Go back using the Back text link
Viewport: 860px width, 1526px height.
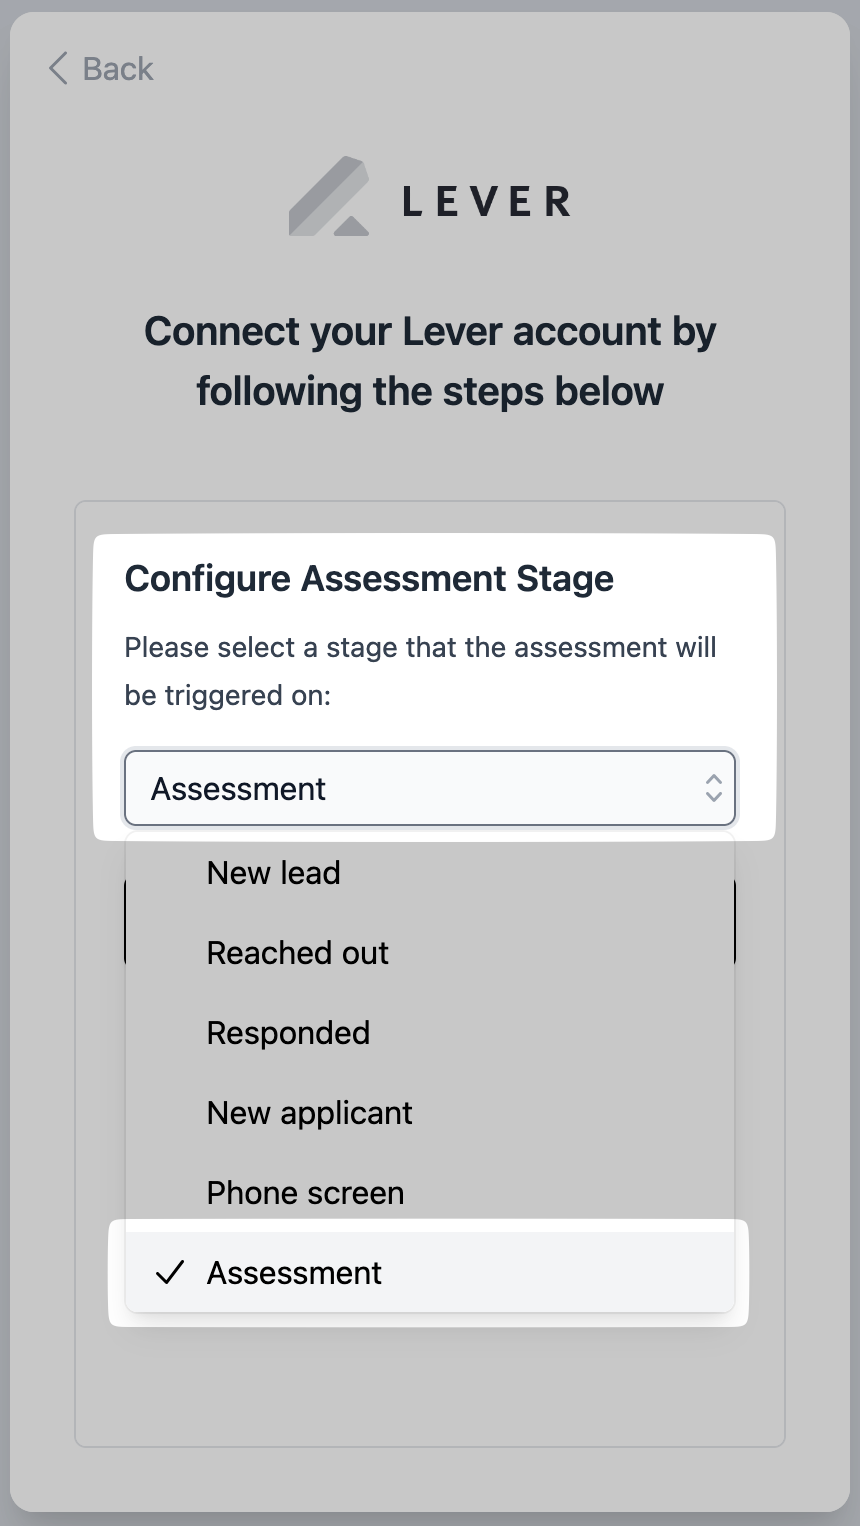coord(117,69)
